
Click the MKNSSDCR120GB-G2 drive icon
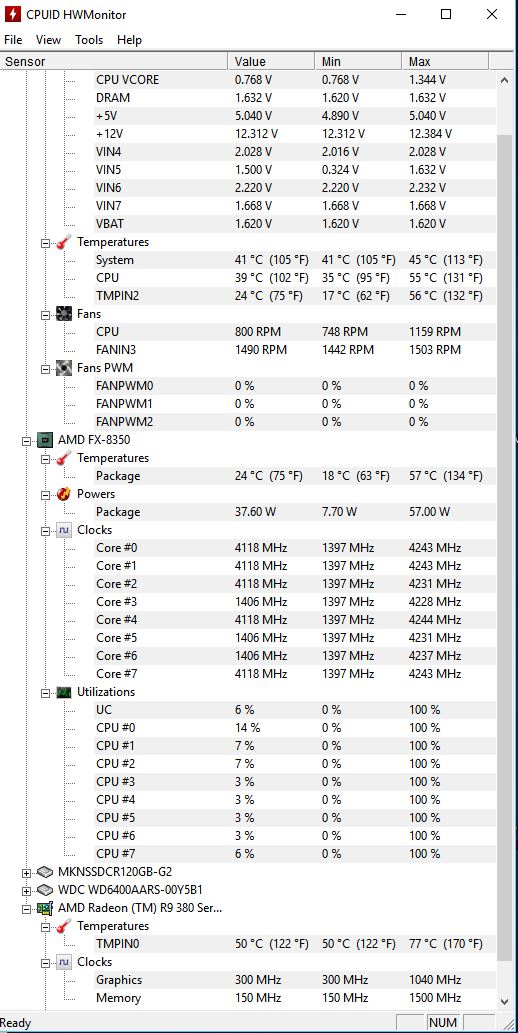tap(45, 872)
